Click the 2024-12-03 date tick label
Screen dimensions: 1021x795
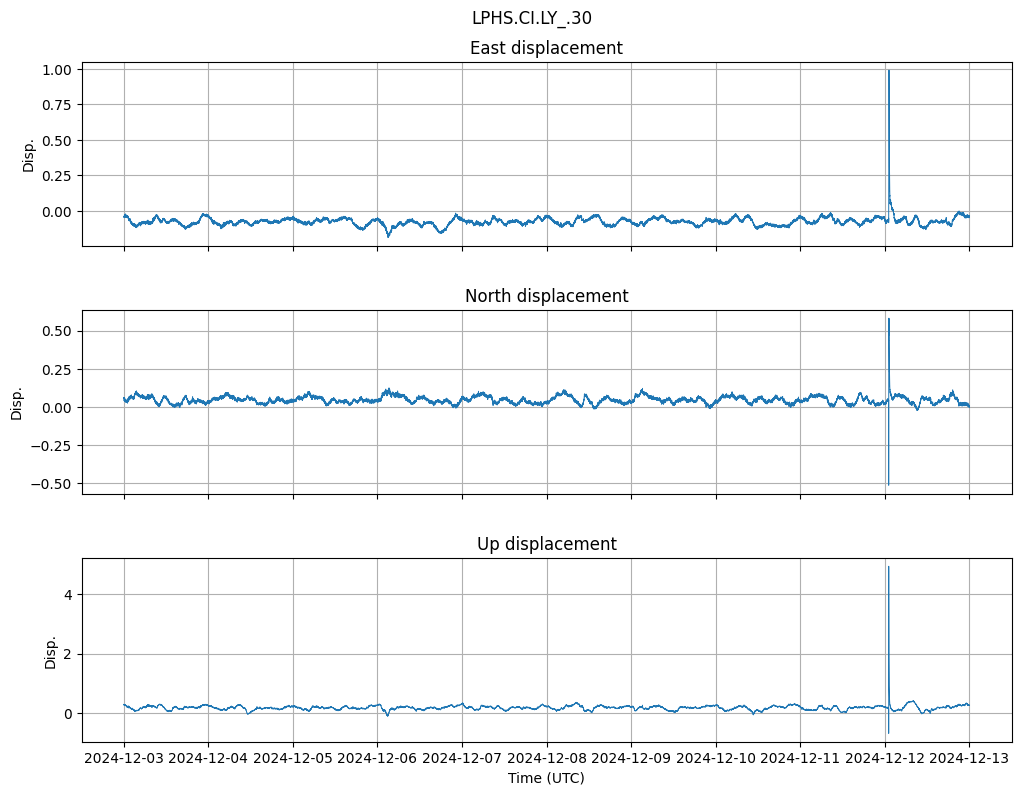click(124, 759)
